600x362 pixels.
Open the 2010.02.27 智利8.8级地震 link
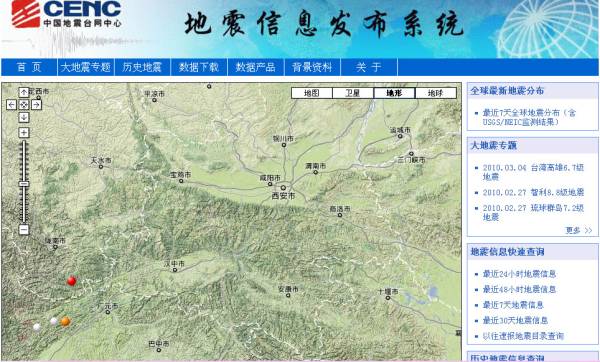(533, 192)
